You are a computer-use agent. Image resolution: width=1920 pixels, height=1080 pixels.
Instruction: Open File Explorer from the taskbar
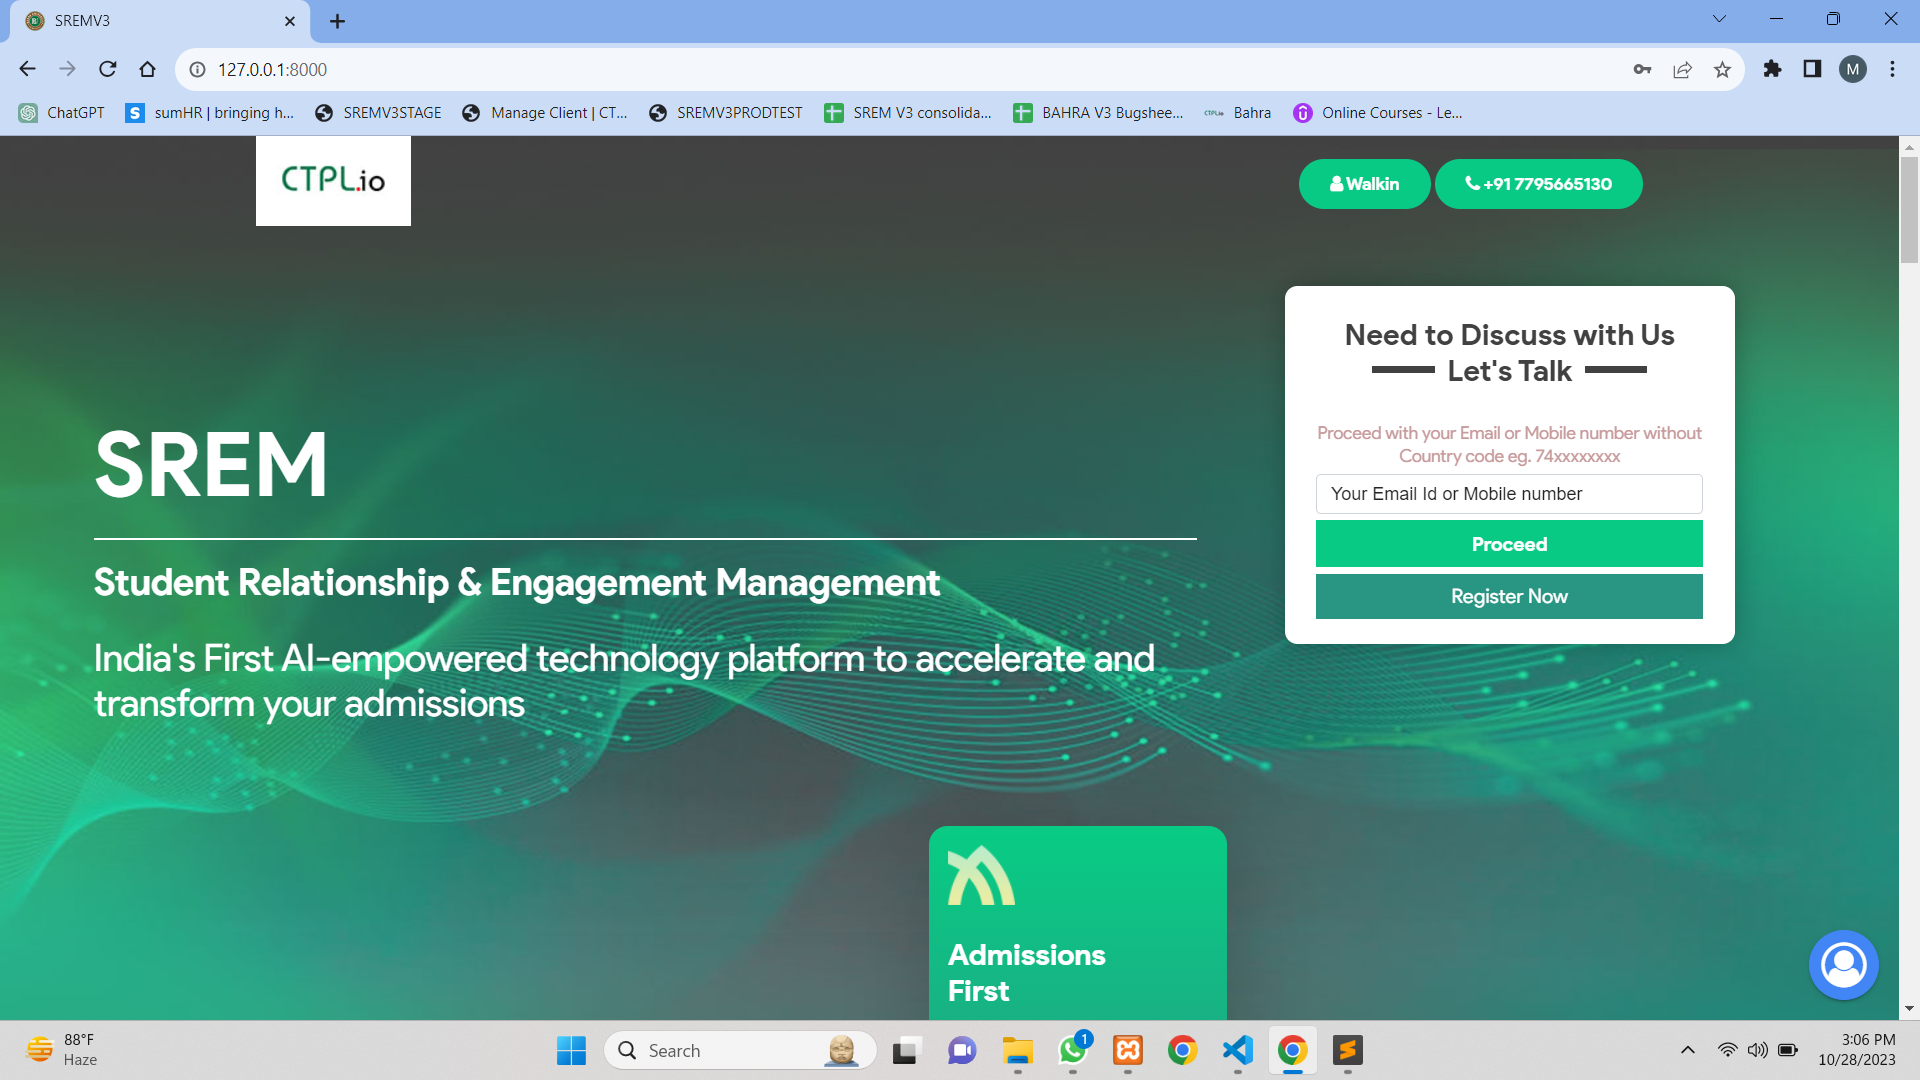[x=1017, y=1050]
